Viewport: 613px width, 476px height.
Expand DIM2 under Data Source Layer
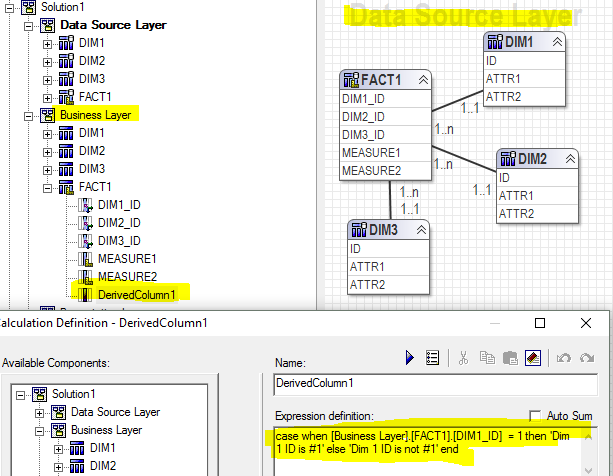coord(47,62)
